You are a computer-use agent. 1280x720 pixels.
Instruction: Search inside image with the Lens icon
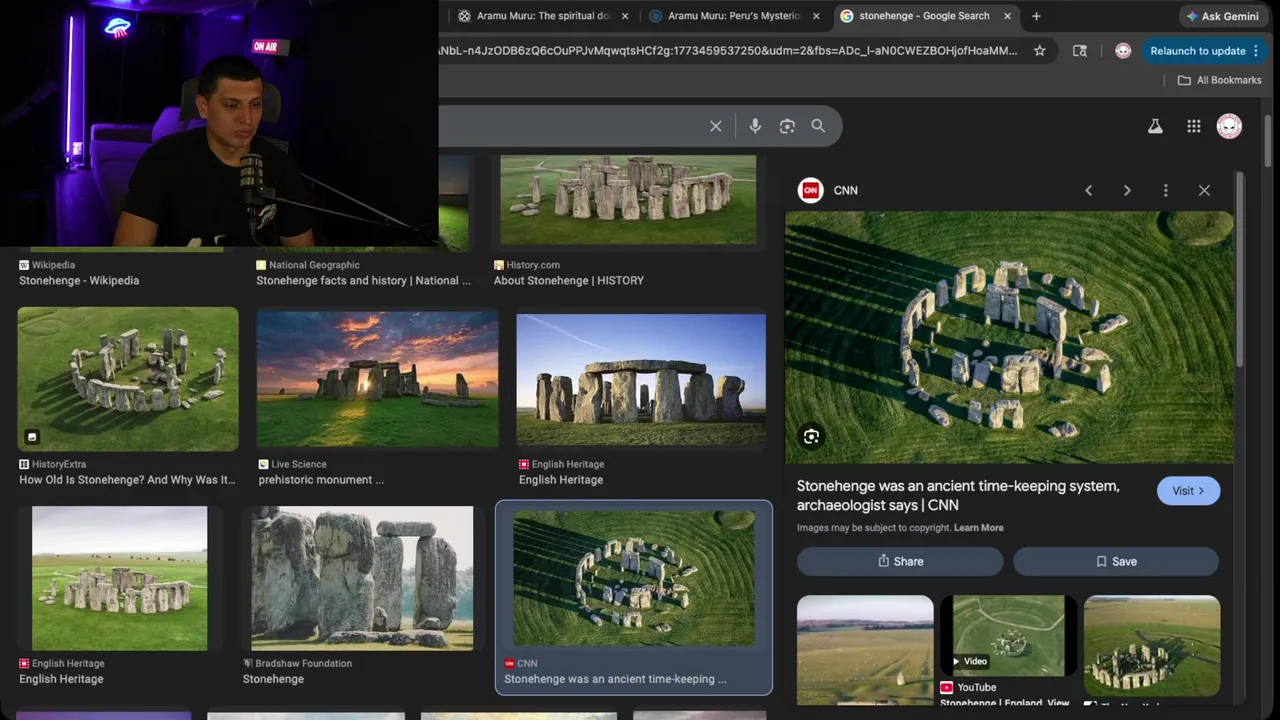click(811, 436)
